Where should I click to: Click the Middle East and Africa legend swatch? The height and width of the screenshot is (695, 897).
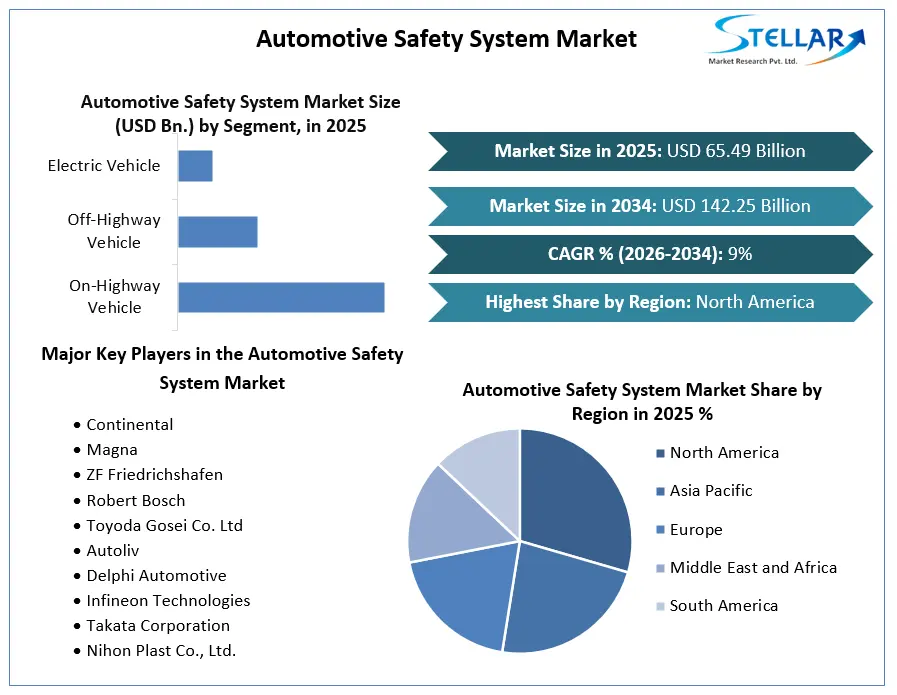[660, 568]
